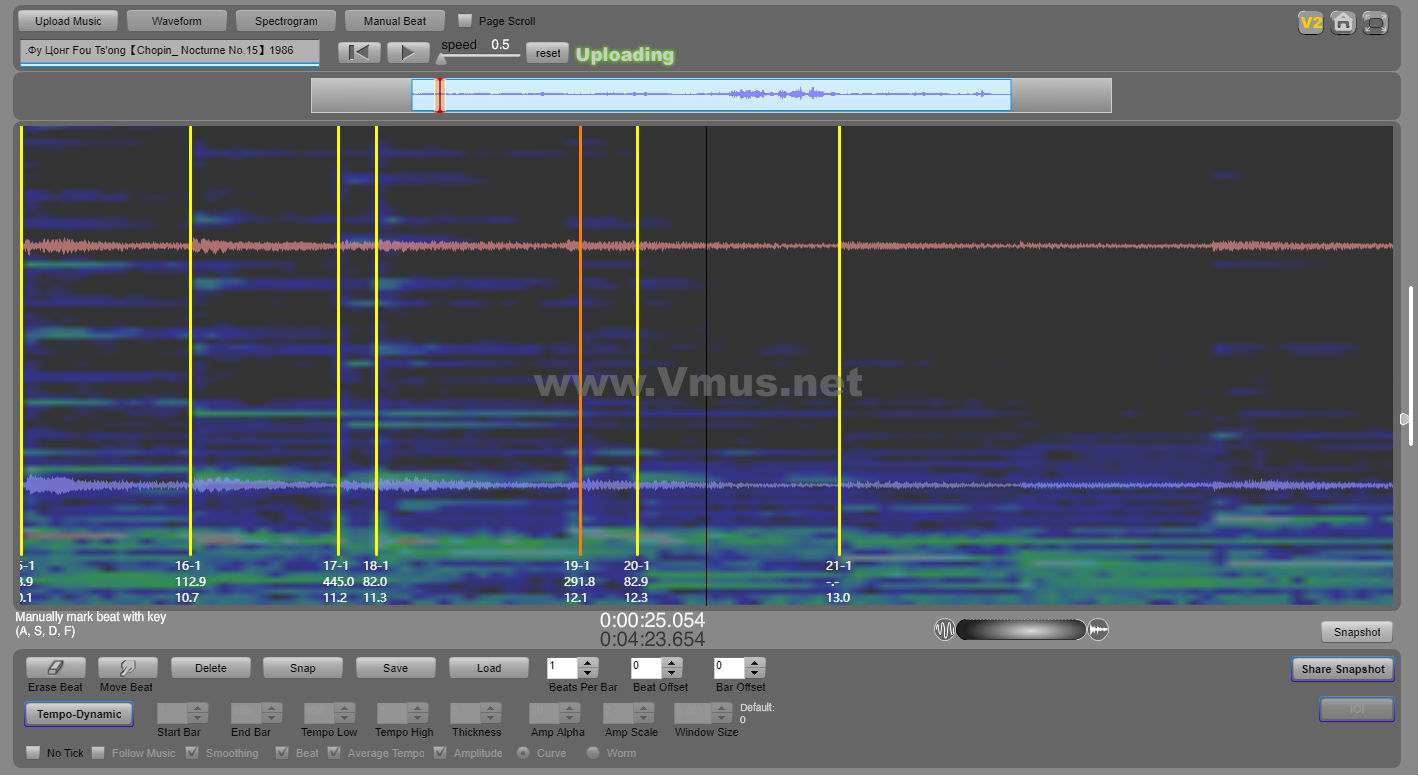Viewport: 1418px width, 775px height.
Task: Switch to Waveform view
Action: coord(177,21)
